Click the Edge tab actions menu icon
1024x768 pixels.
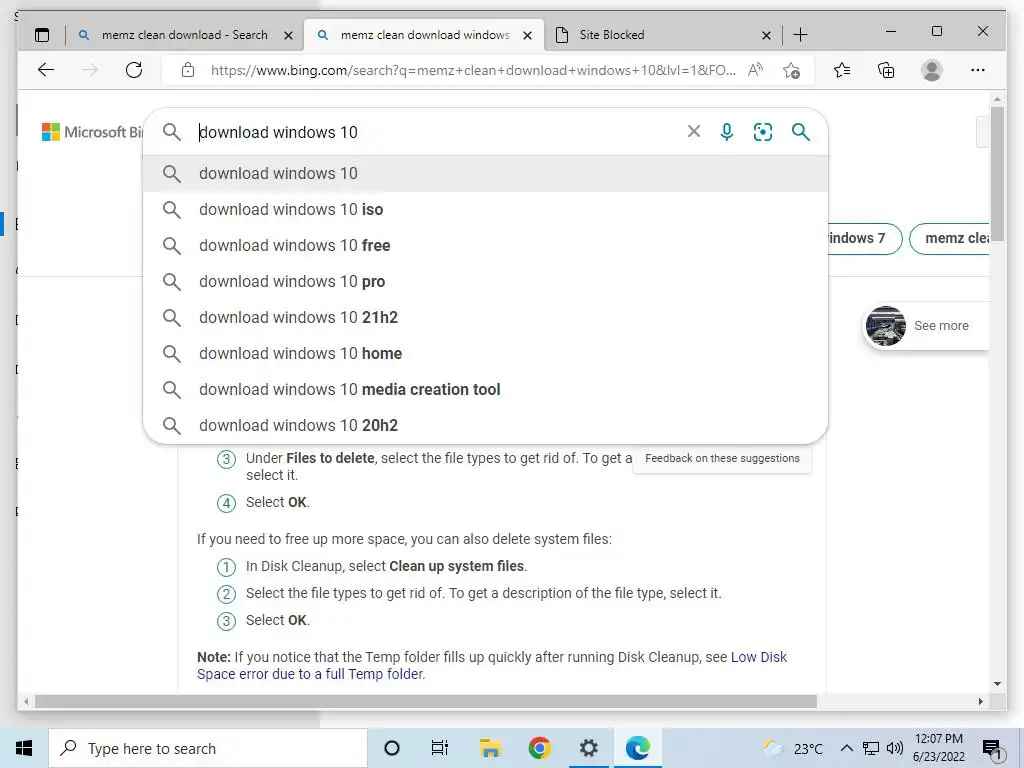[x=42, y=35]
